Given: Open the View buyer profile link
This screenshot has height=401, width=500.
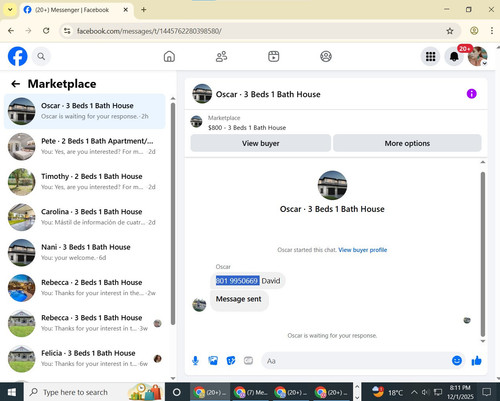Looking at the screenshot, I should click(x=363, y=250).
